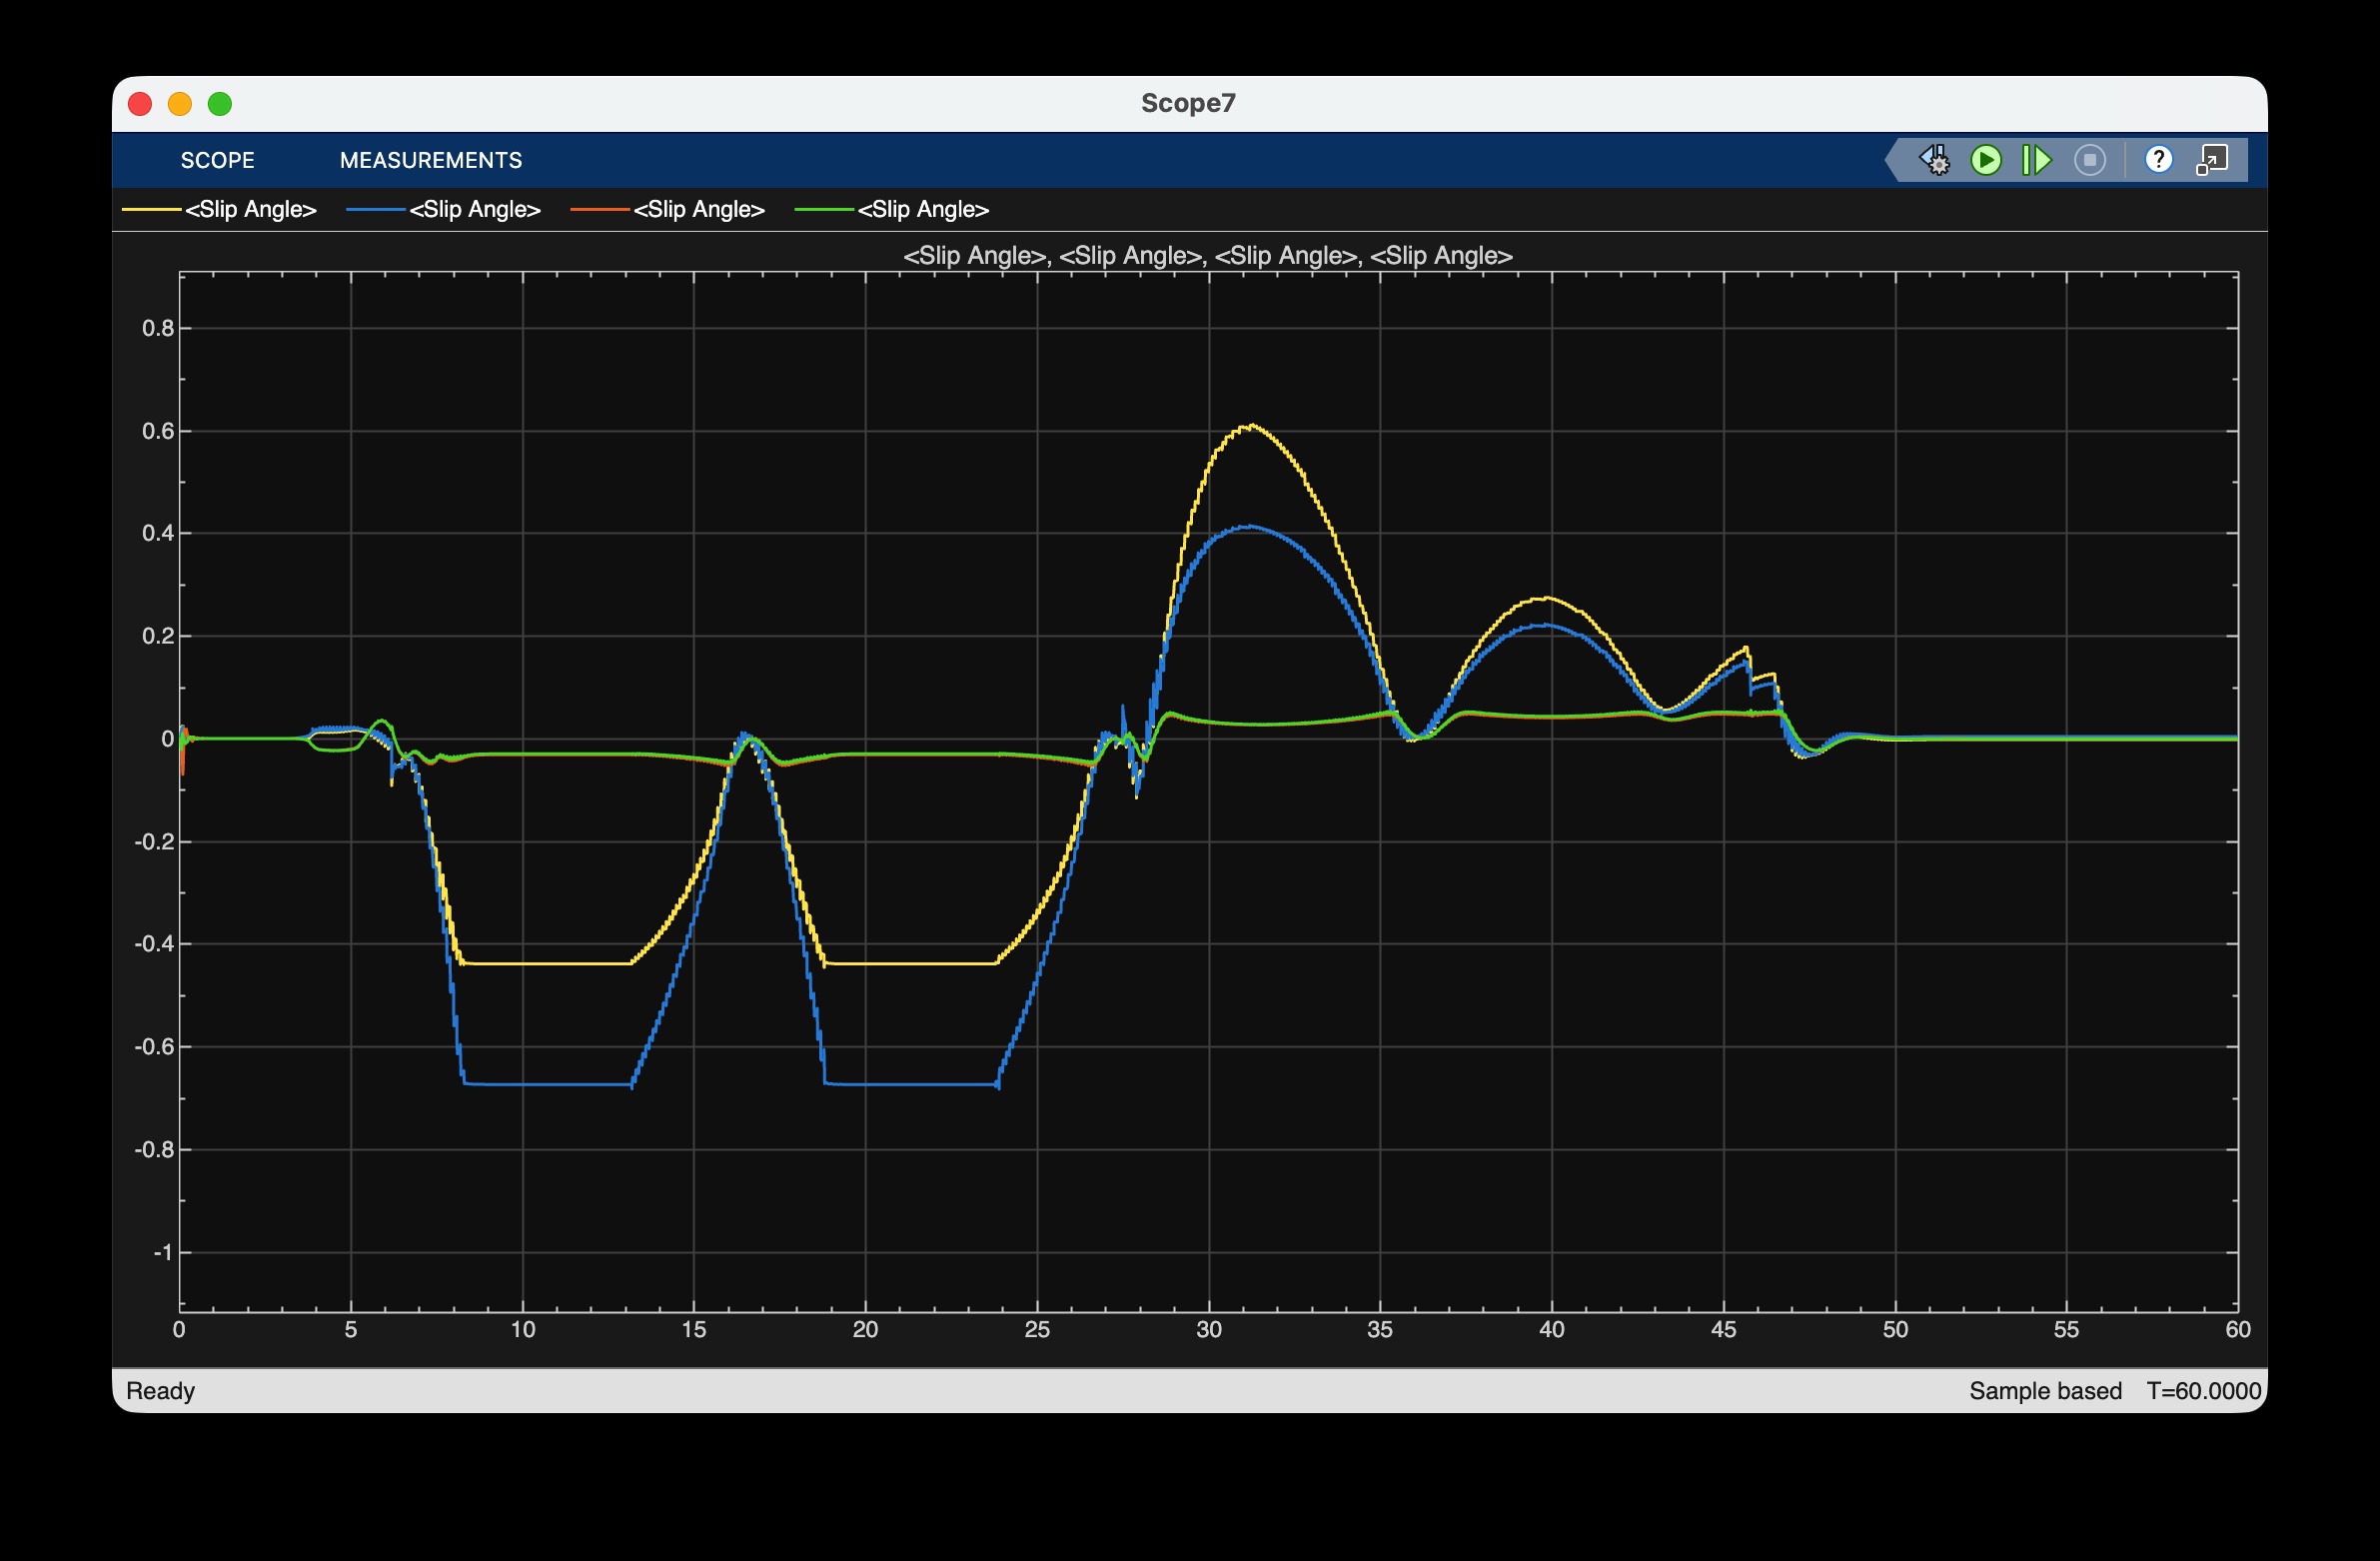
Task: Click the Scope7 window title bar text
Action: pyautogui.click(x=1188, y=103)
